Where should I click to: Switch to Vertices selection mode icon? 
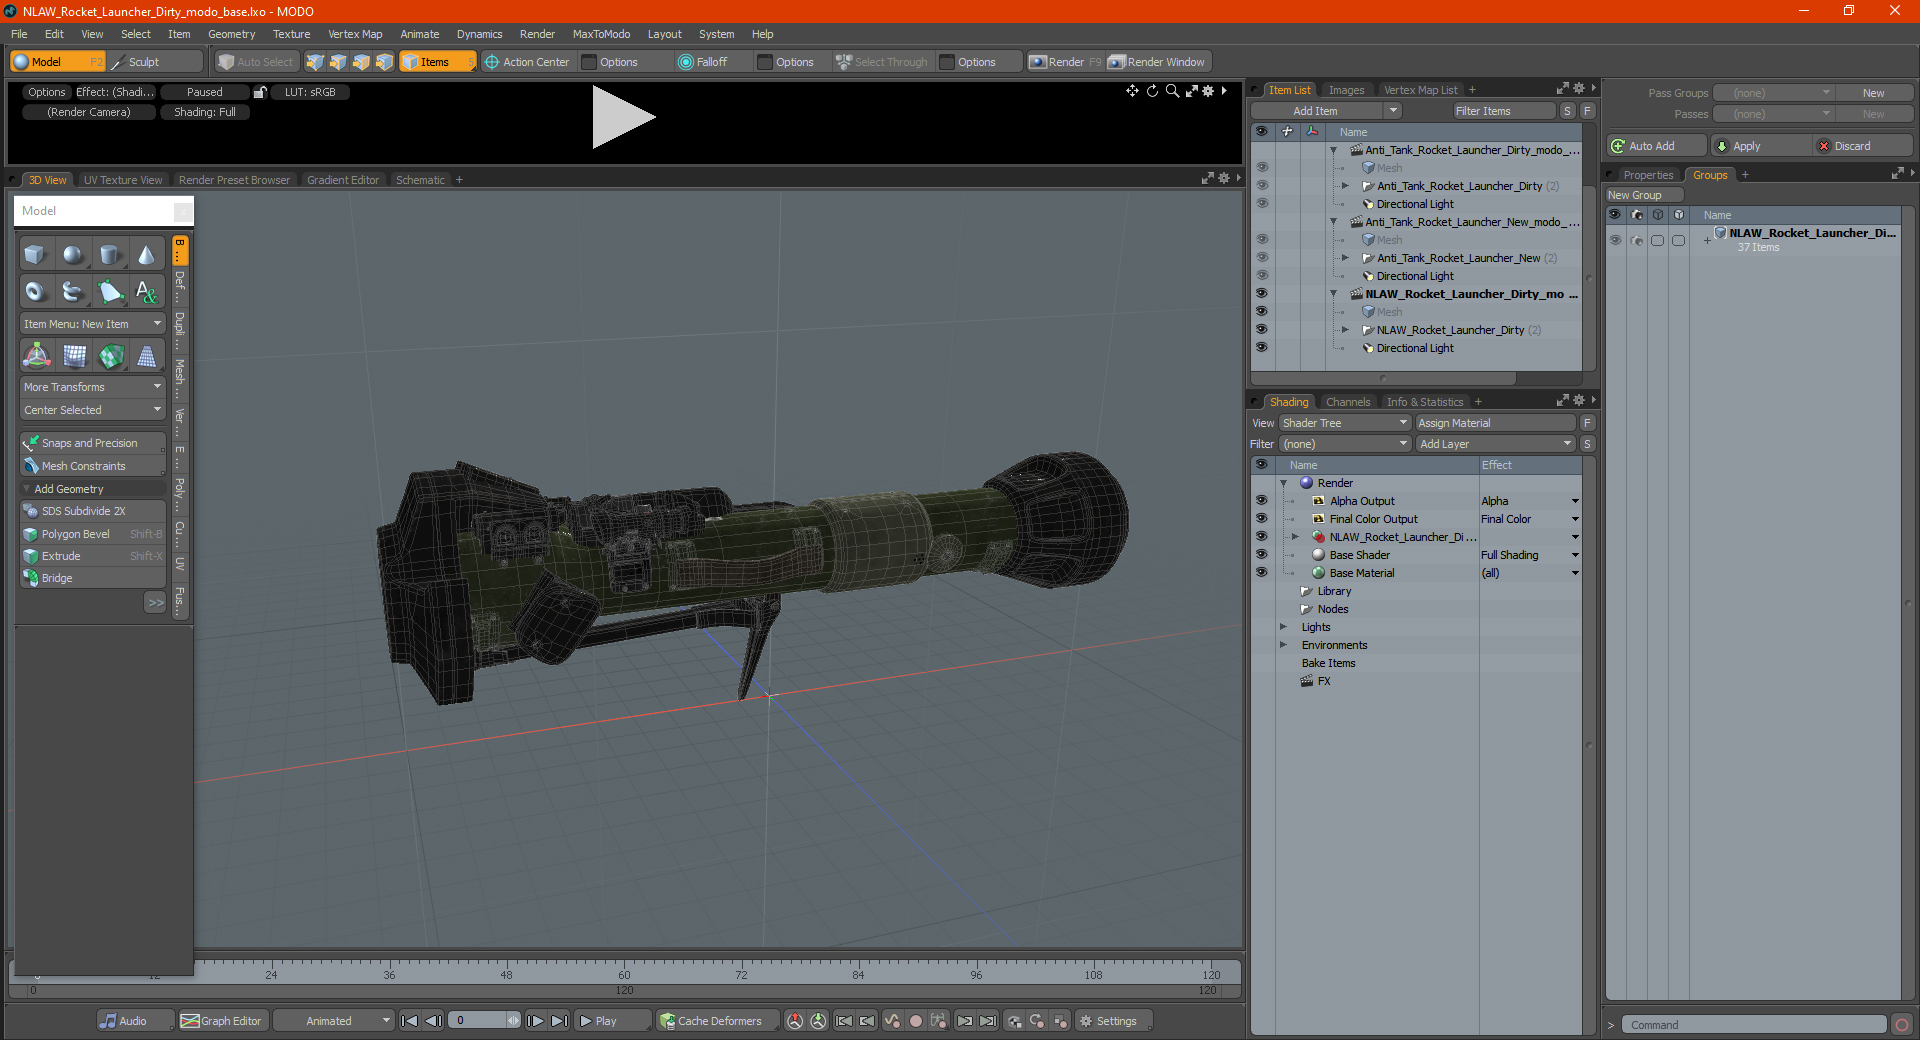point(315,62)
